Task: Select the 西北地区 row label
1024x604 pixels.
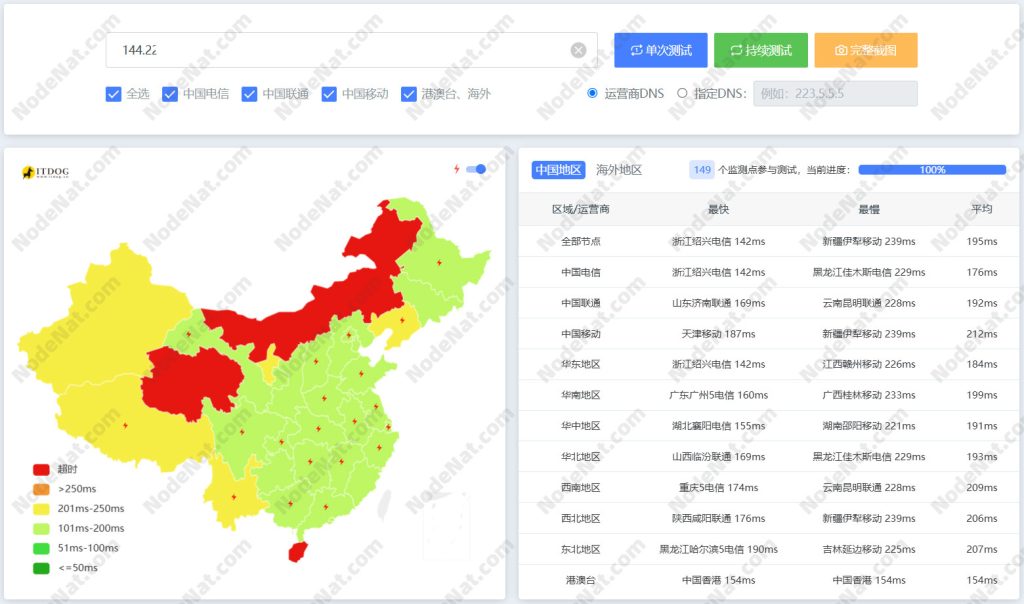Action: pos(581,518)
